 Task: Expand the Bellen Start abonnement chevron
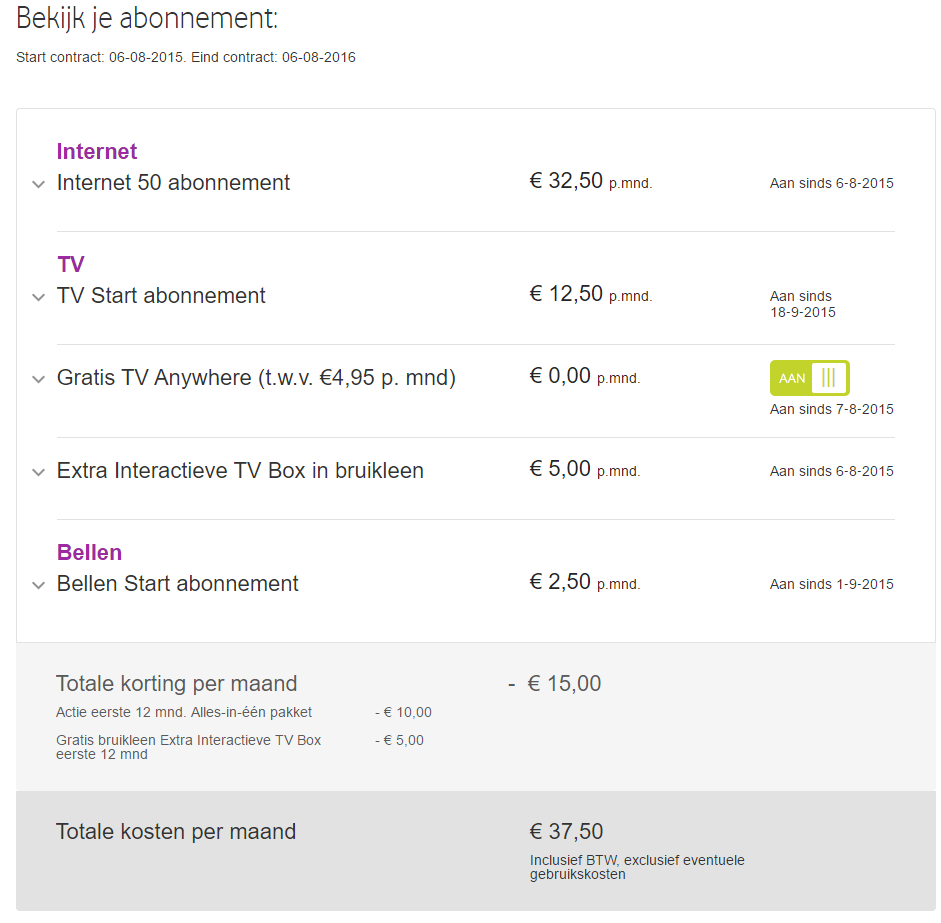pos(39,585)
